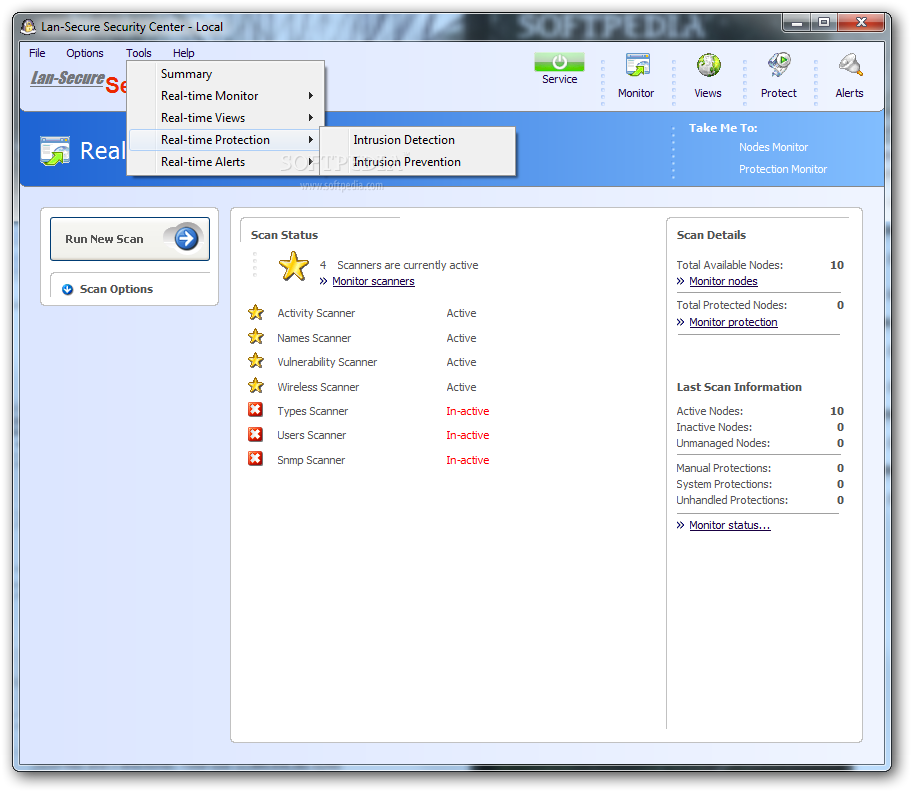Click the Names Scanner label

pyautogui.click(x=314, y=338)
